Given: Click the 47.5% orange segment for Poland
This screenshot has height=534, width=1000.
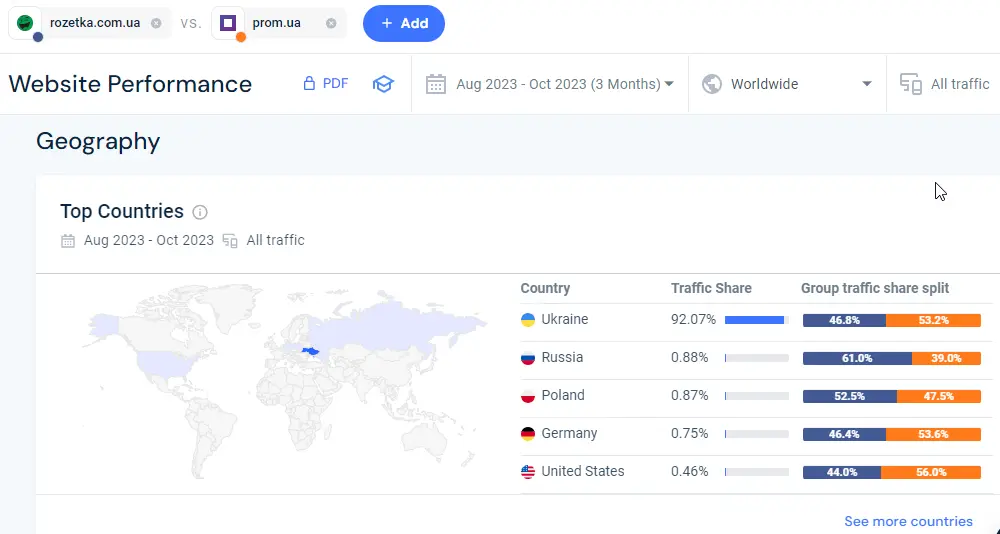Looking at the screenshot, I should tap(939, 396).
